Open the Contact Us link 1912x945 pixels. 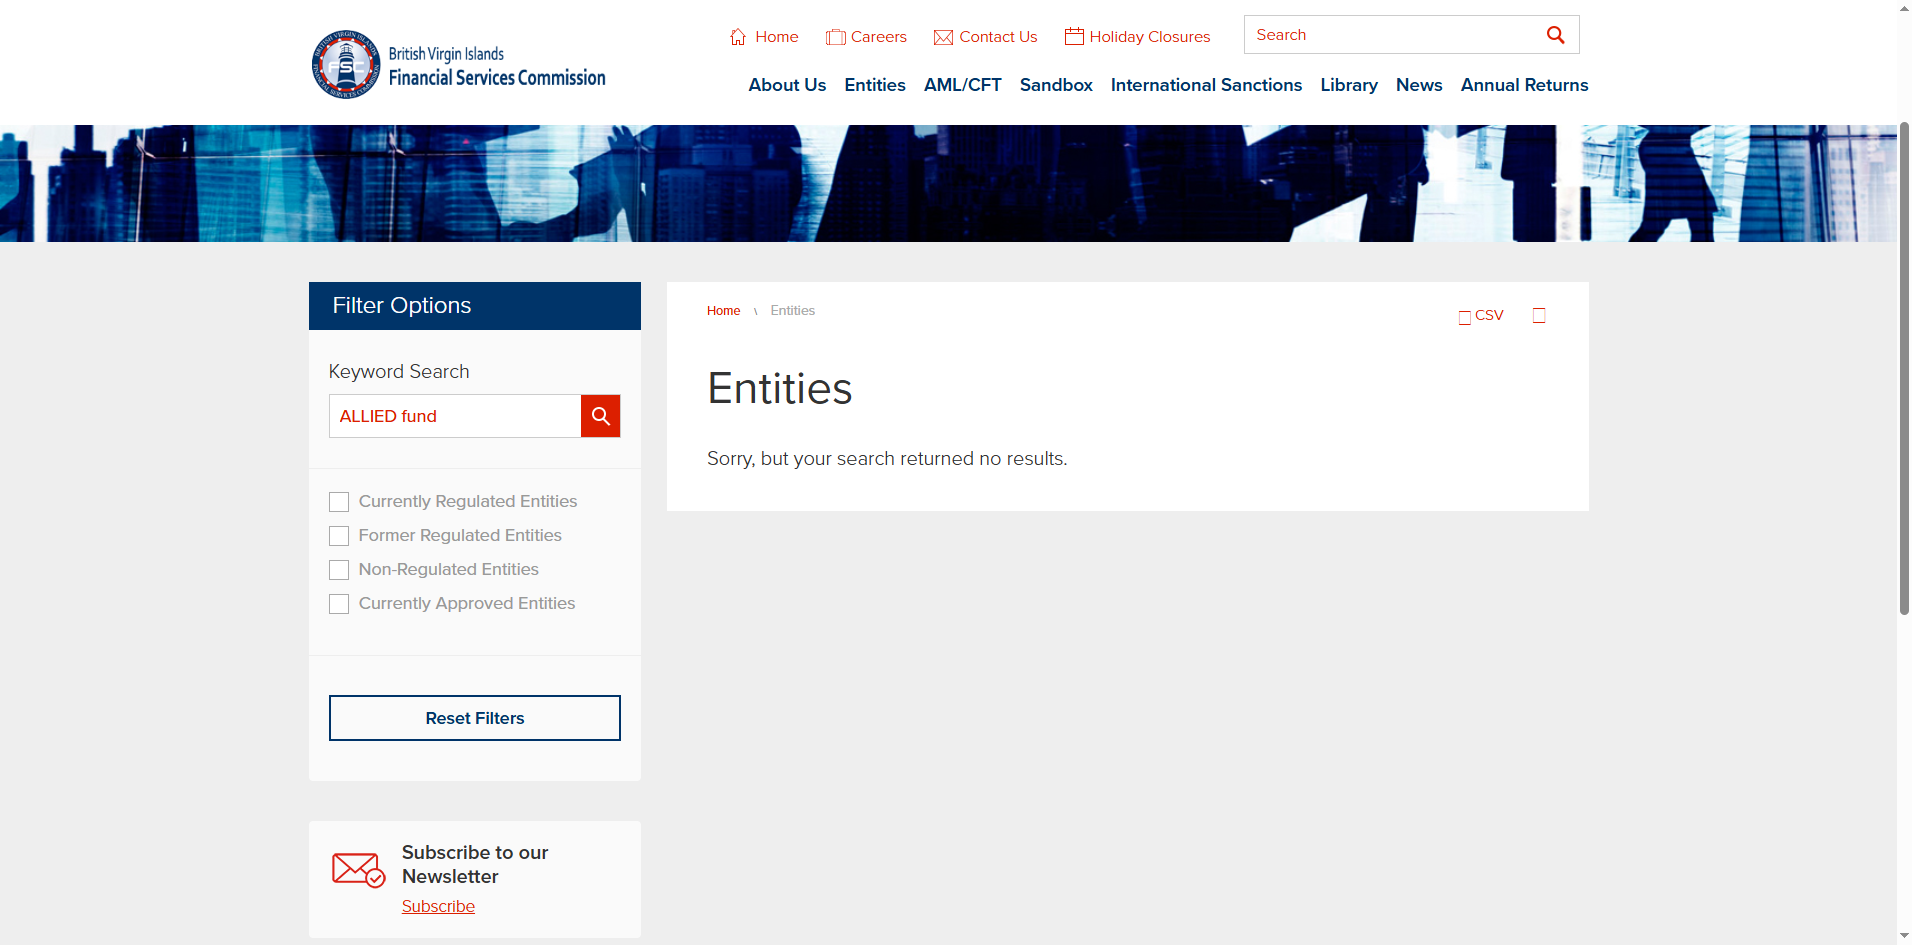998,37
